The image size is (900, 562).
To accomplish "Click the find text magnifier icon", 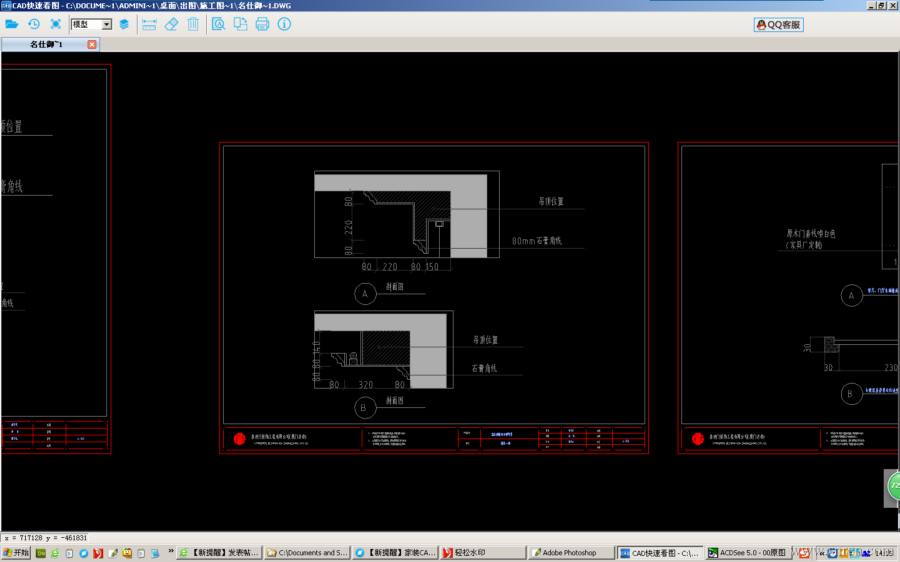I will pos(218,24).
